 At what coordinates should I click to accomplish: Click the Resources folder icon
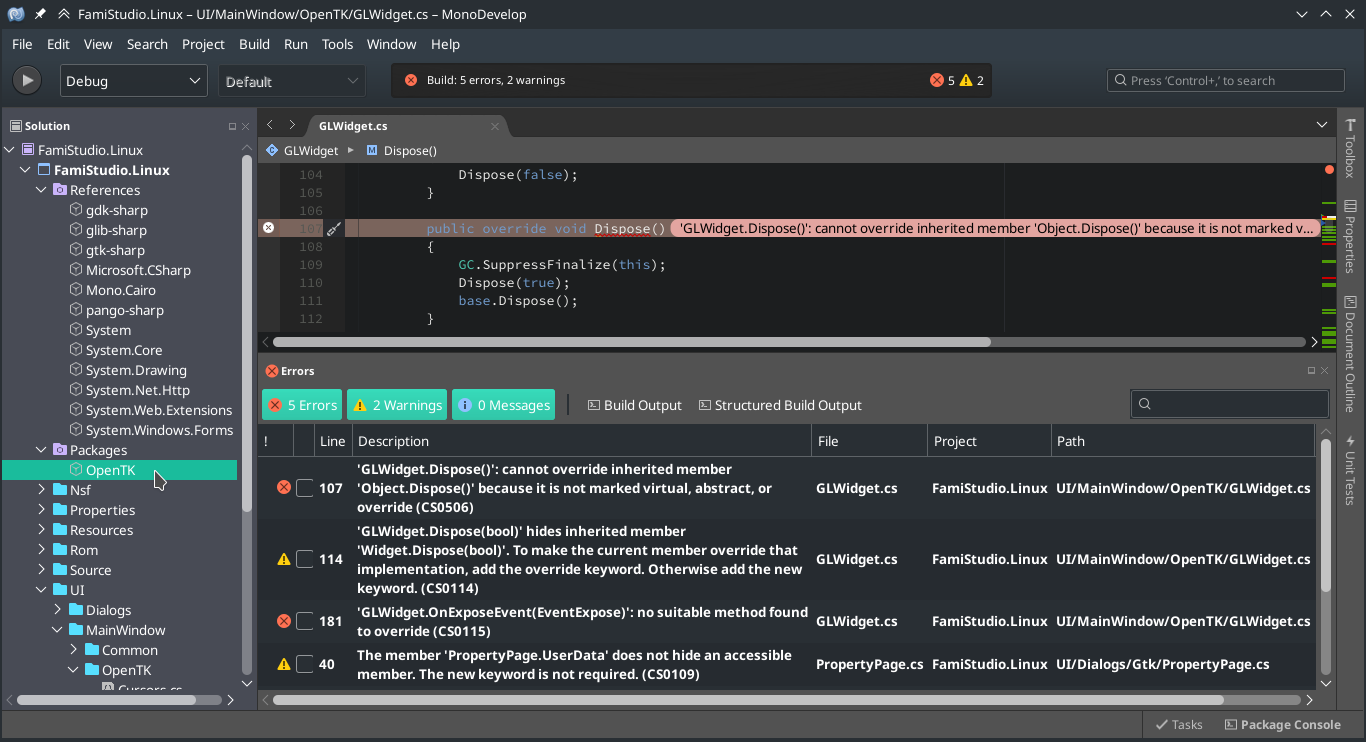point(60,530)
